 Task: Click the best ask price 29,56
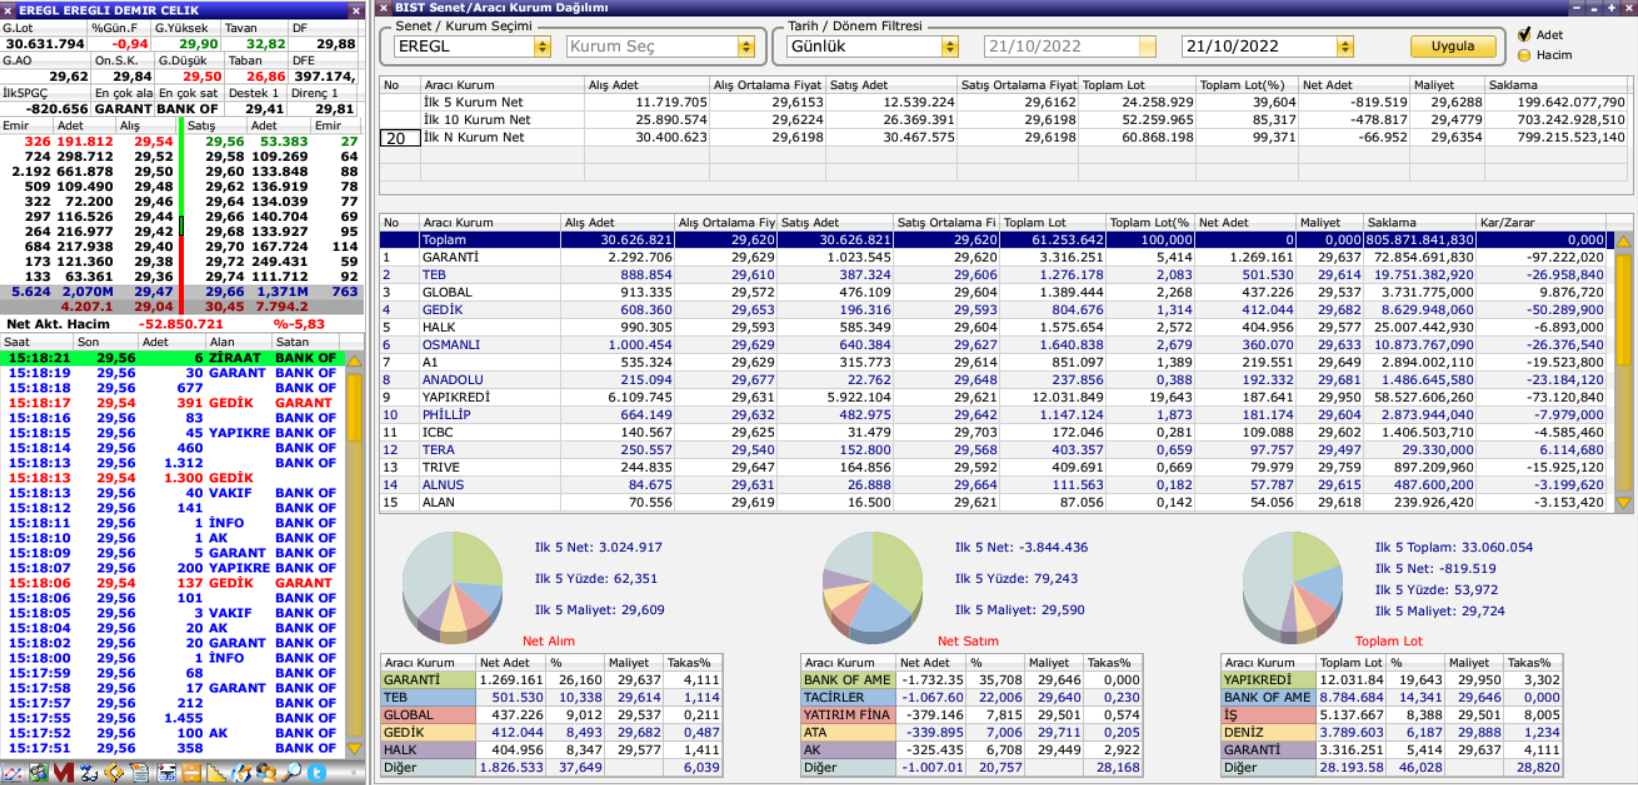tap(225, 142)
